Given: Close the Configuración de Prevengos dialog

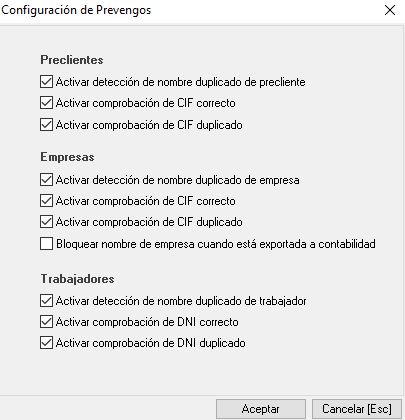Looking at the screenshot, I should click(390, 10).
